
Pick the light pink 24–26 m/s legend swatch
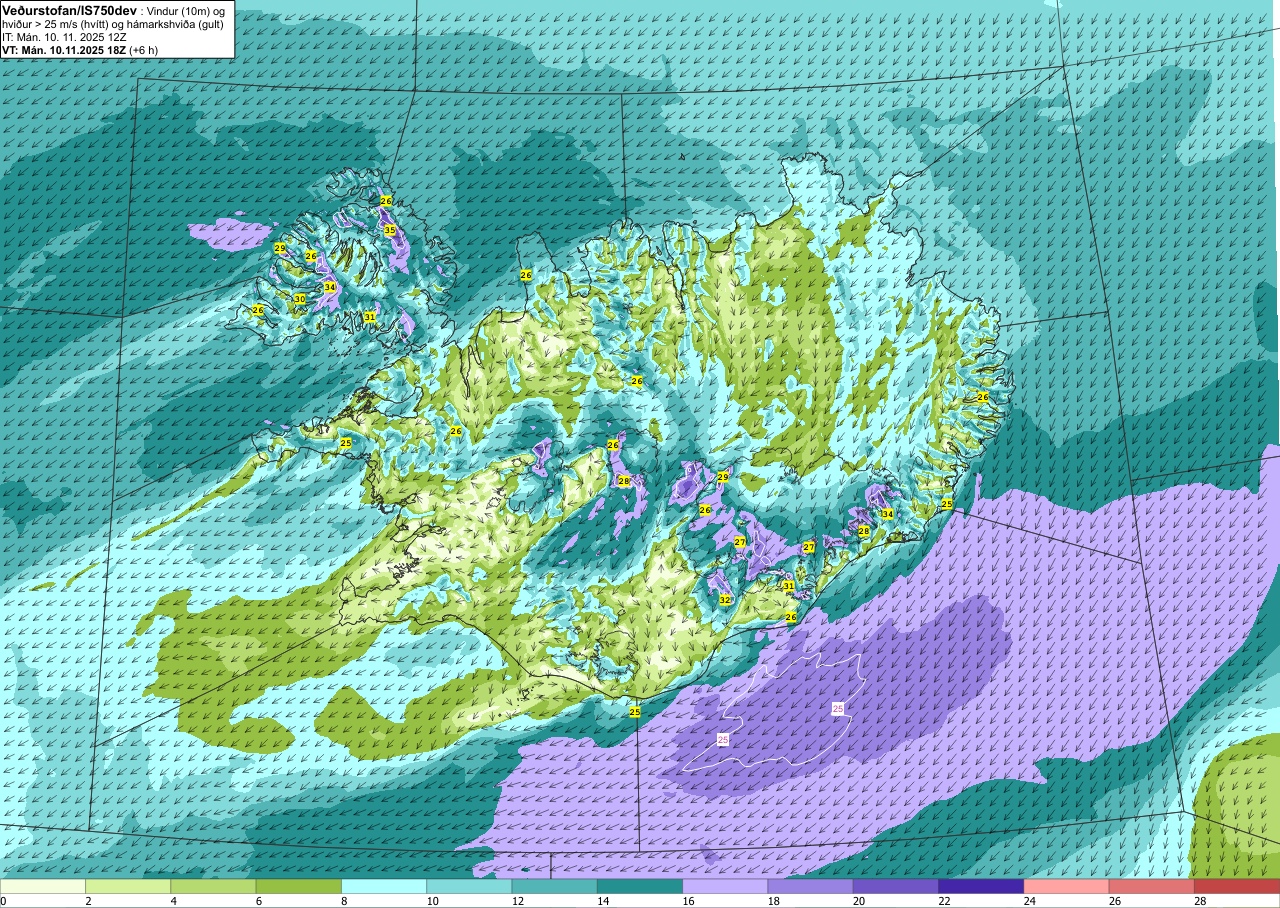[1066, 886]
